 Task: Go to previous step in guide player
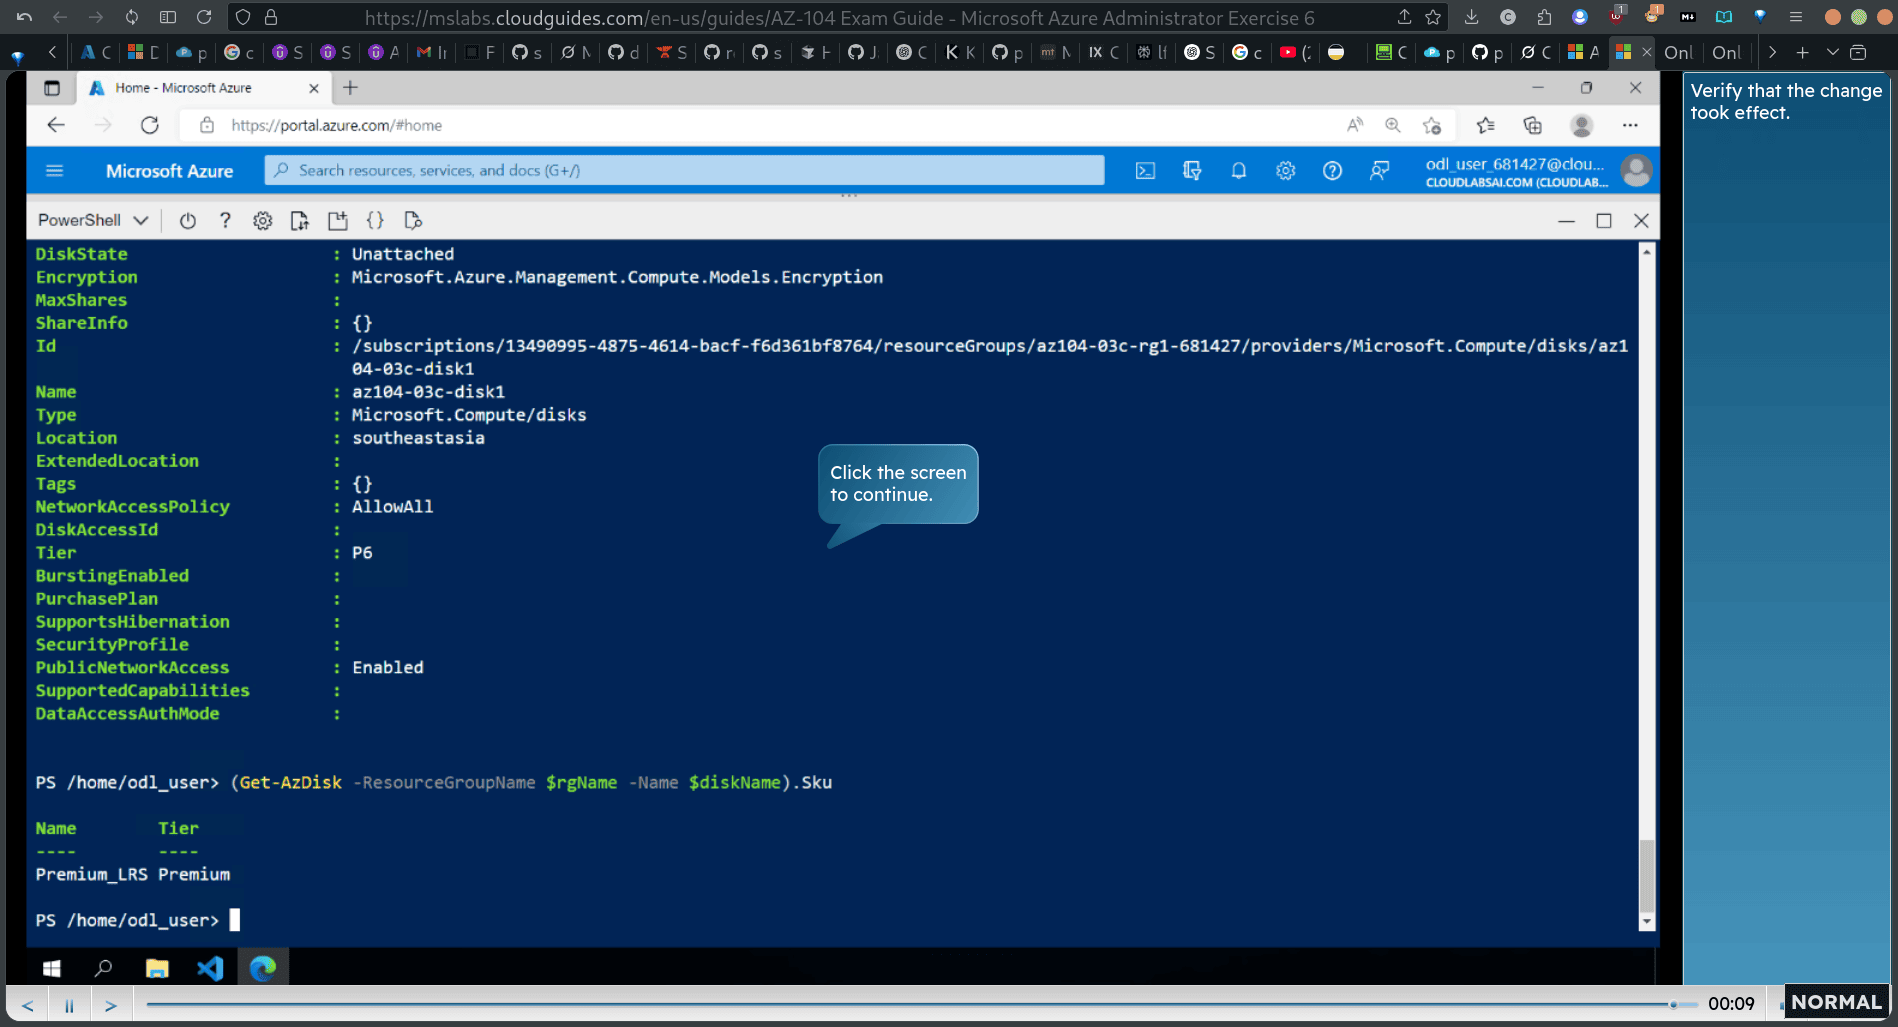click(x=28, y=1005)
